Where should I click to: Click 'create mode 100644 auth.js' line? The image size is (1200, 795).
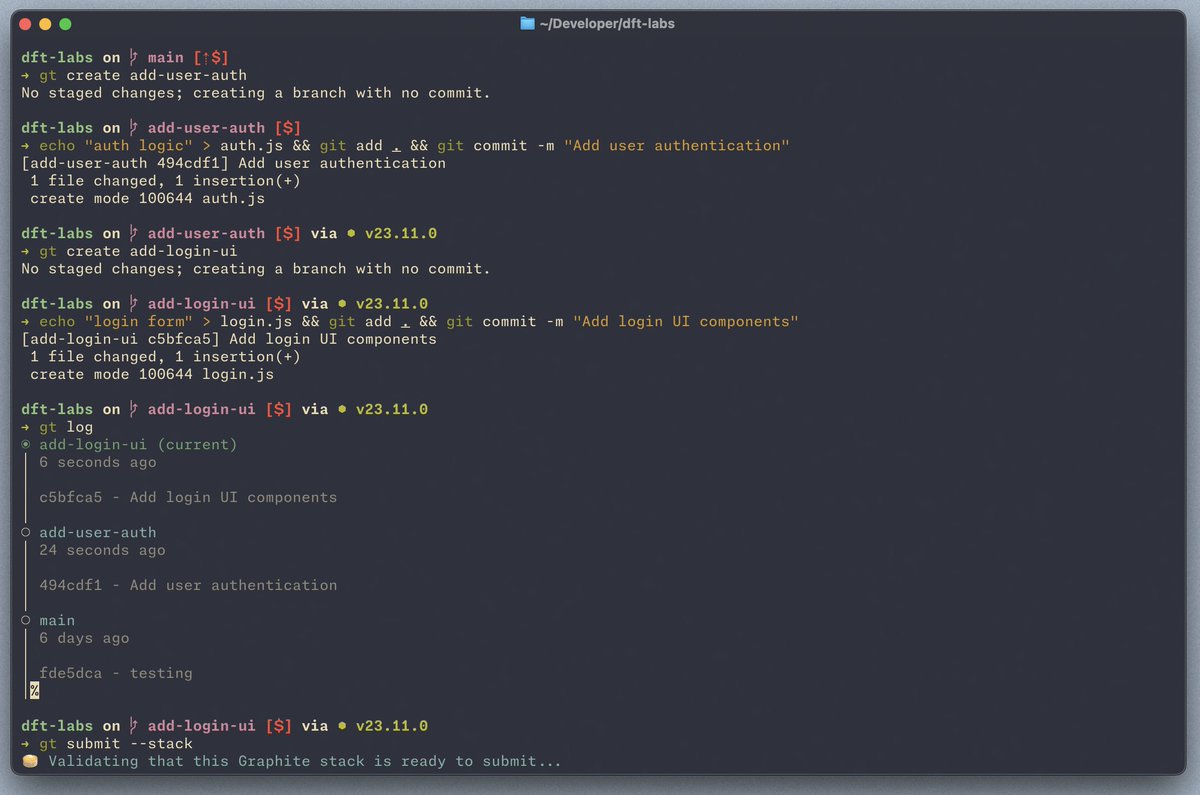147,198
